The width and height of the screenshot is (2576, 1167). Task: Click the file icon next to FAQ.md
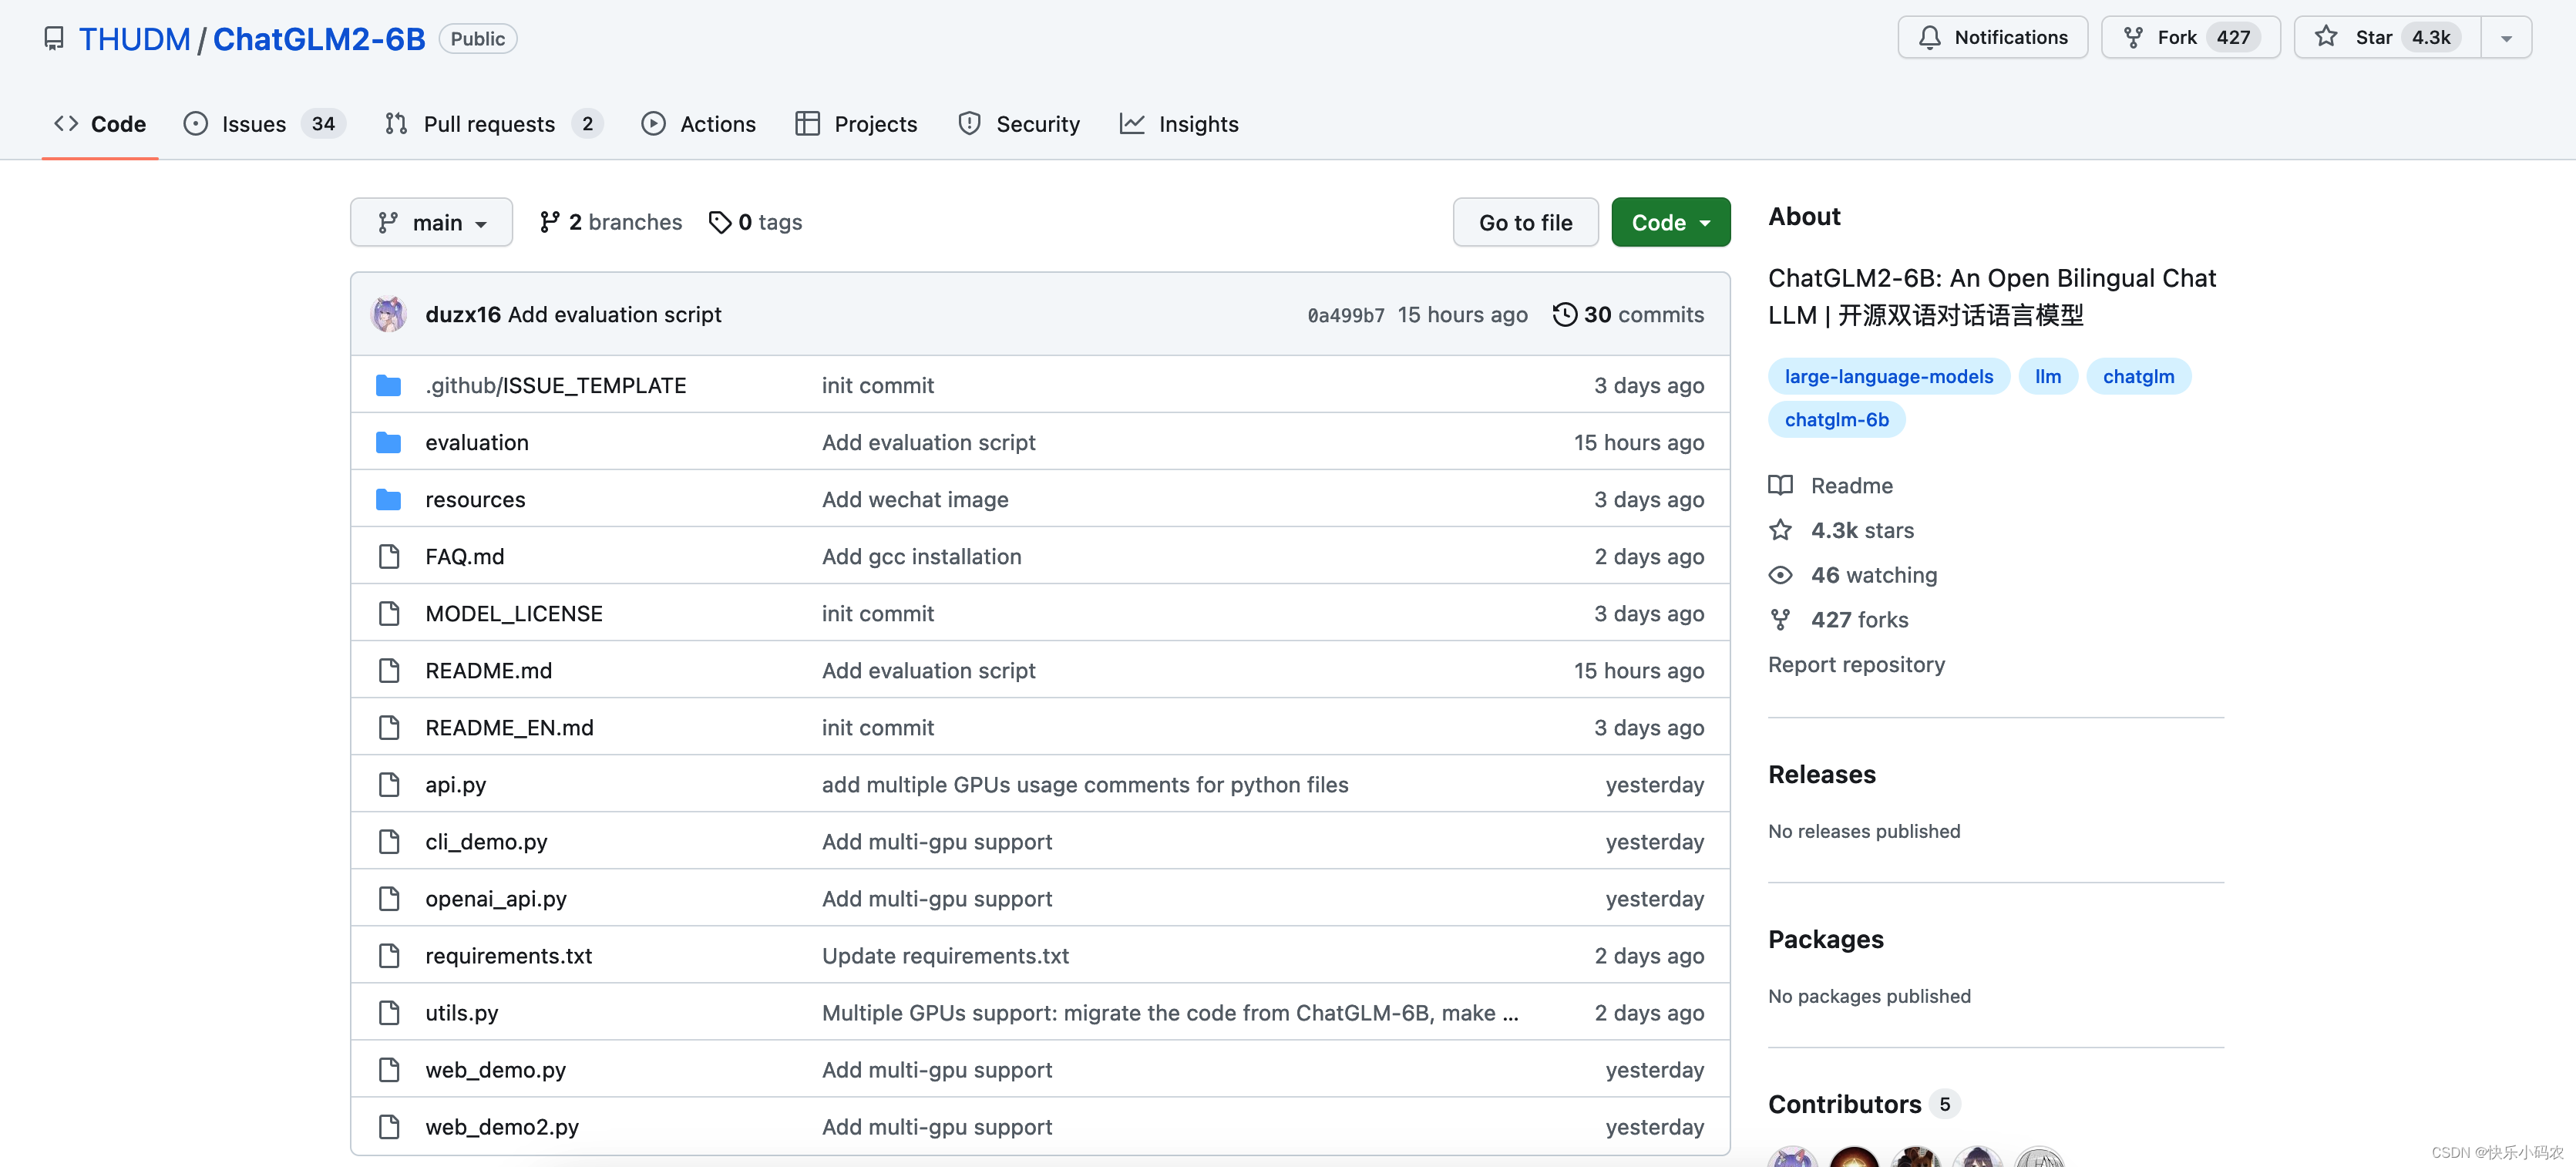tap(389, 557)
